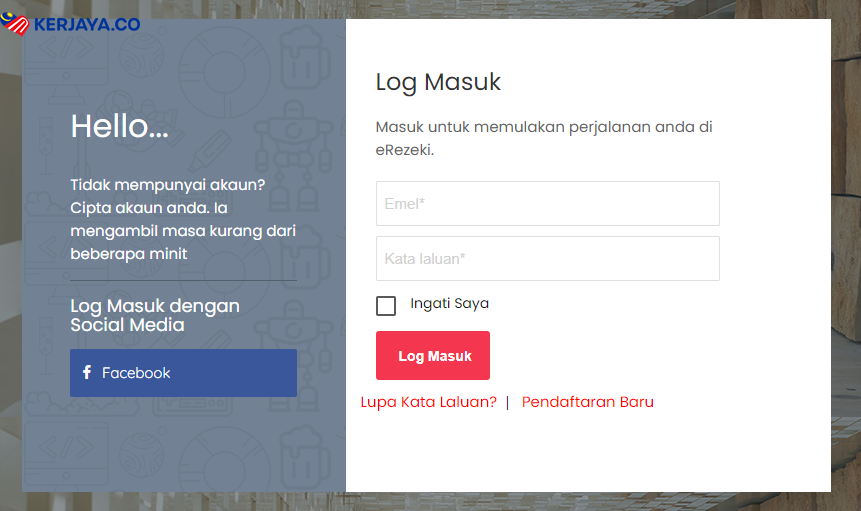Open the Lupa Kata Laluan? link

(x=428, y=402)
